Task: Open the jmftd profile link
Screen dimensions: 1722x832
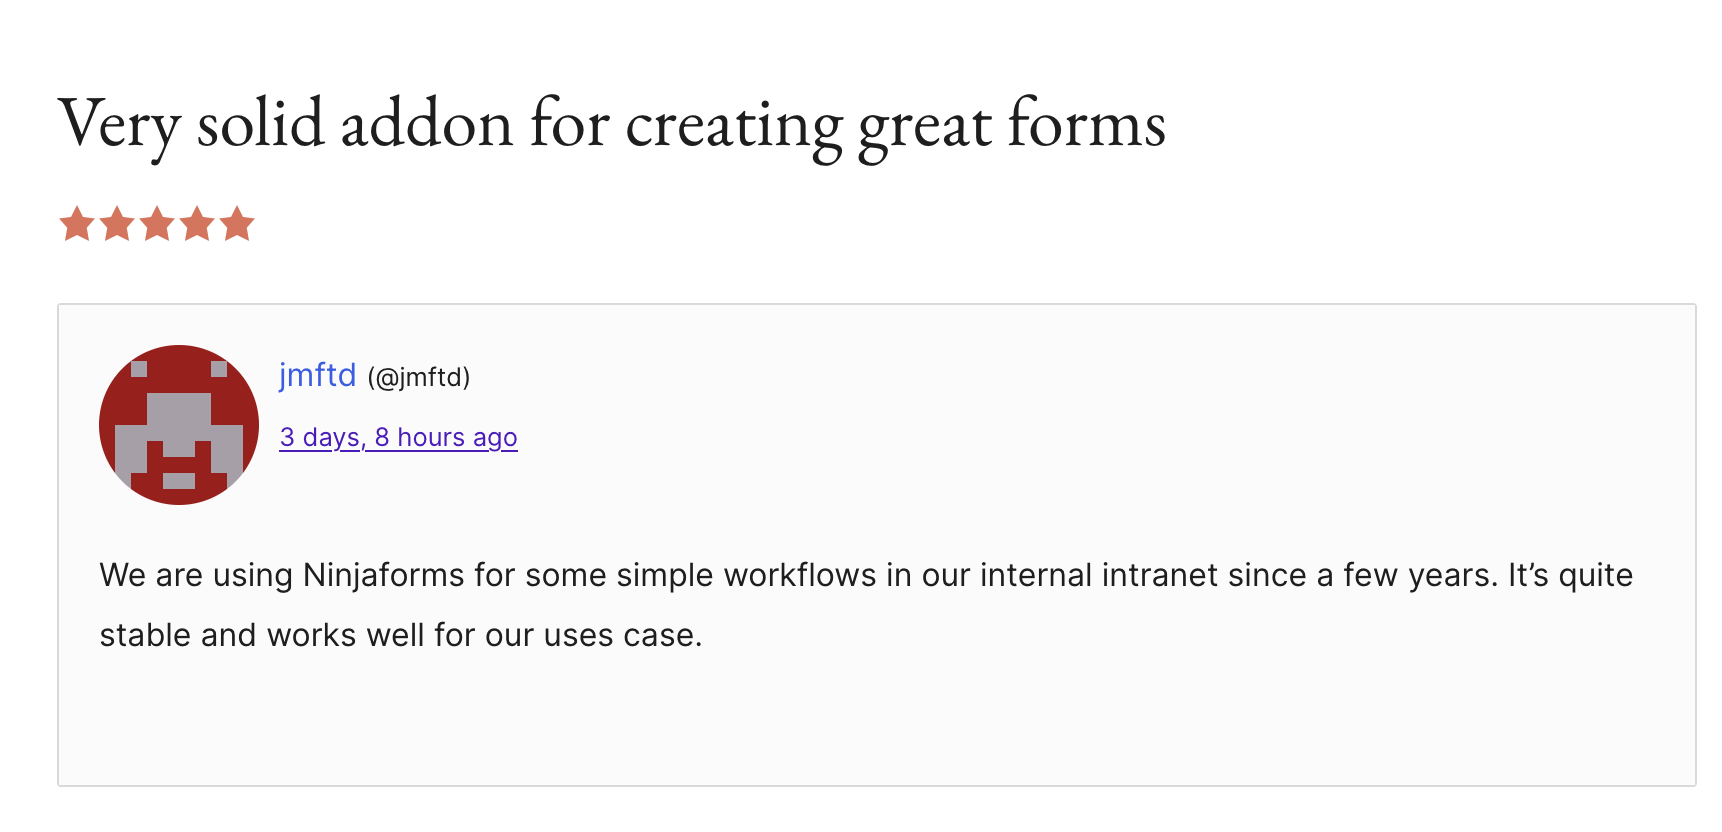Action: [x=317, y=376]
